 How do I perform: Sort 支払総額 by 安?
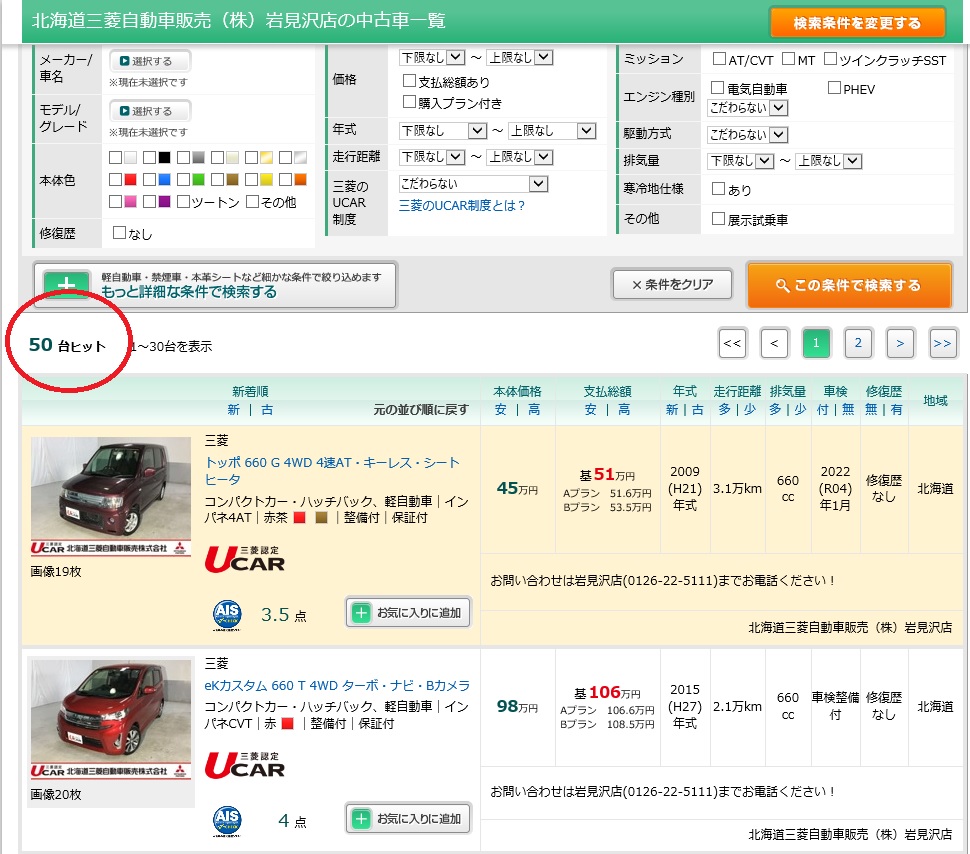[591, 410]
